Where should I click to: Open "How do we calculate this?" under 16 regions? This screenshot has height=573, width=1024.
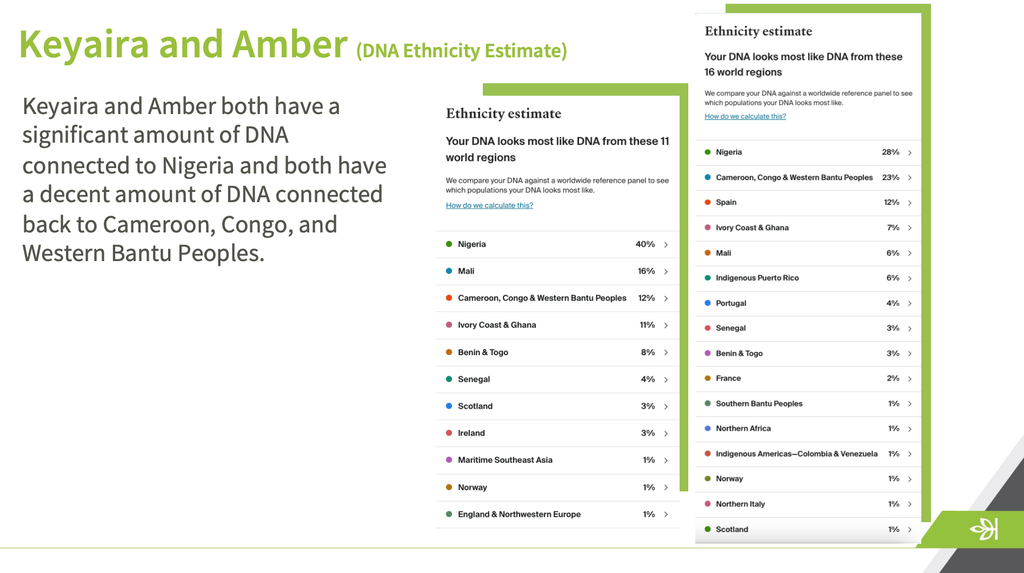[x=745, y=116]
